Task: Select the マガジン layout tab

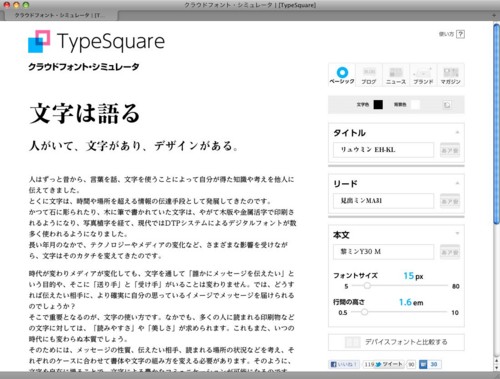Action: tap(450, 75)
